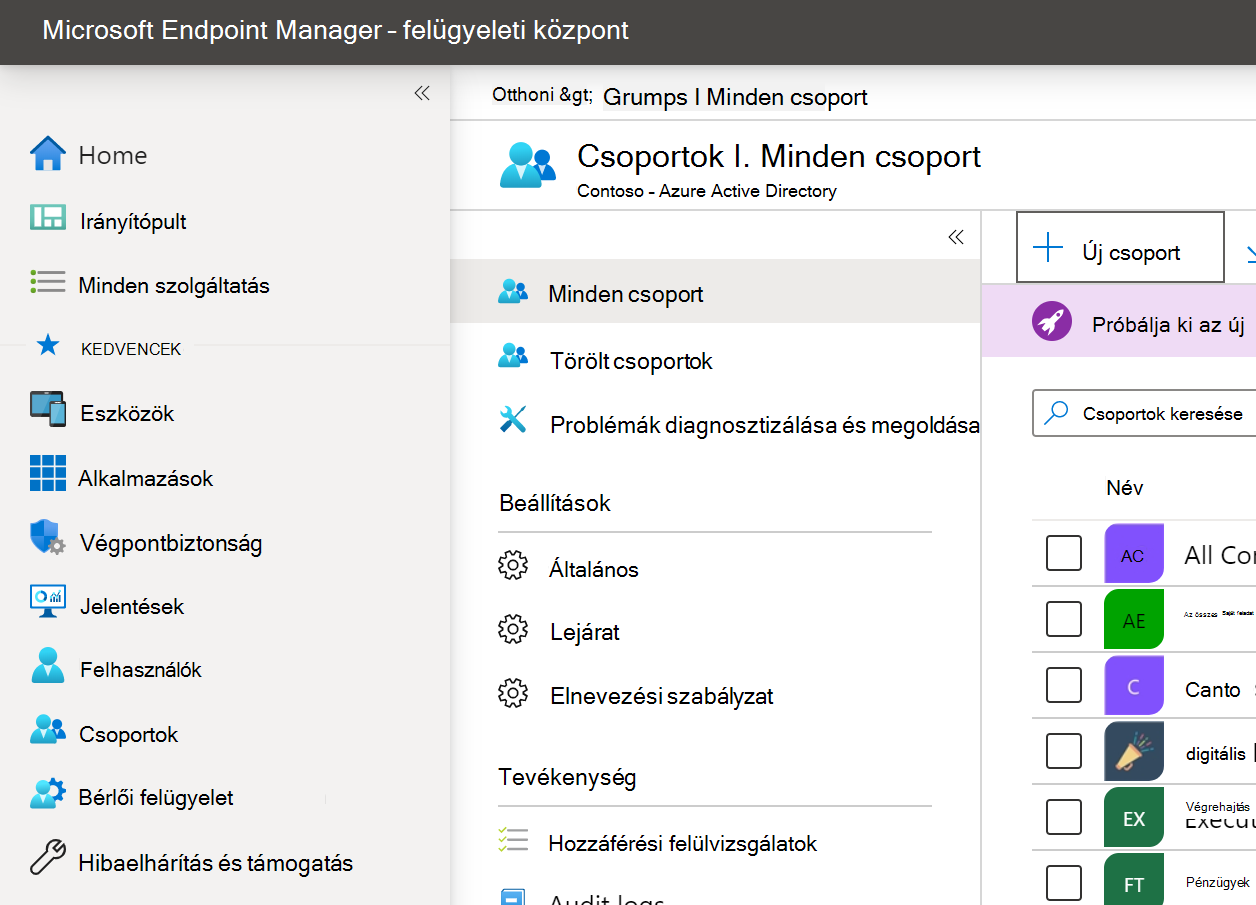
Task: Click the Felhasználók person icon
Action: pos(47,666)
